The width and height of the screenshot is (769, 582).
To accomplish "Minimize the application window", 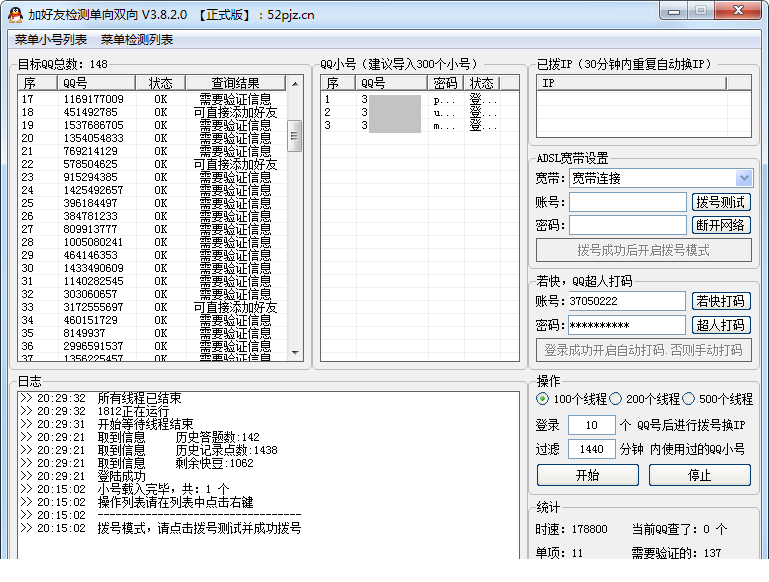I will [674, 11].
